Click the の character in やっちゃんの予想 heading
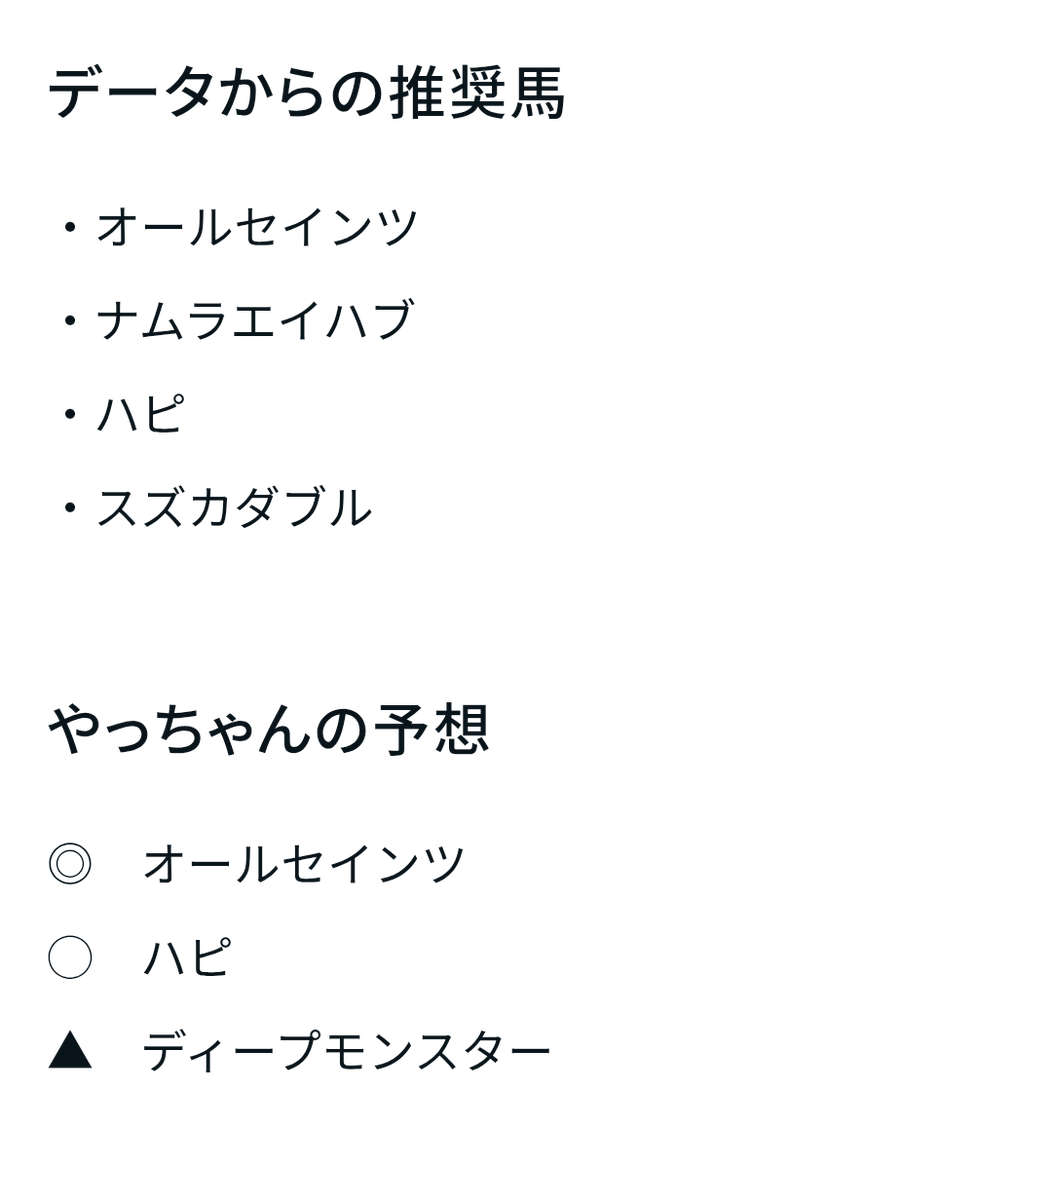1052x1200 pixels. pos(341,732)
